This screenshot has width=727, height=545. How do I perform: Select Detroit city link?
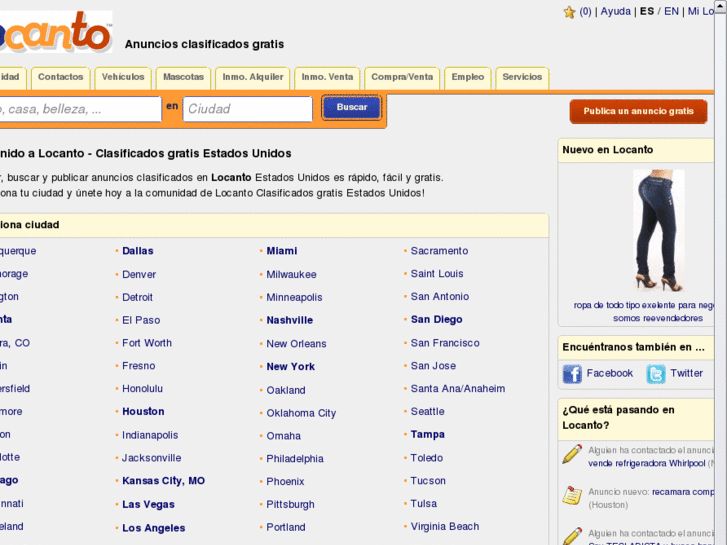(x=137, y=297)
